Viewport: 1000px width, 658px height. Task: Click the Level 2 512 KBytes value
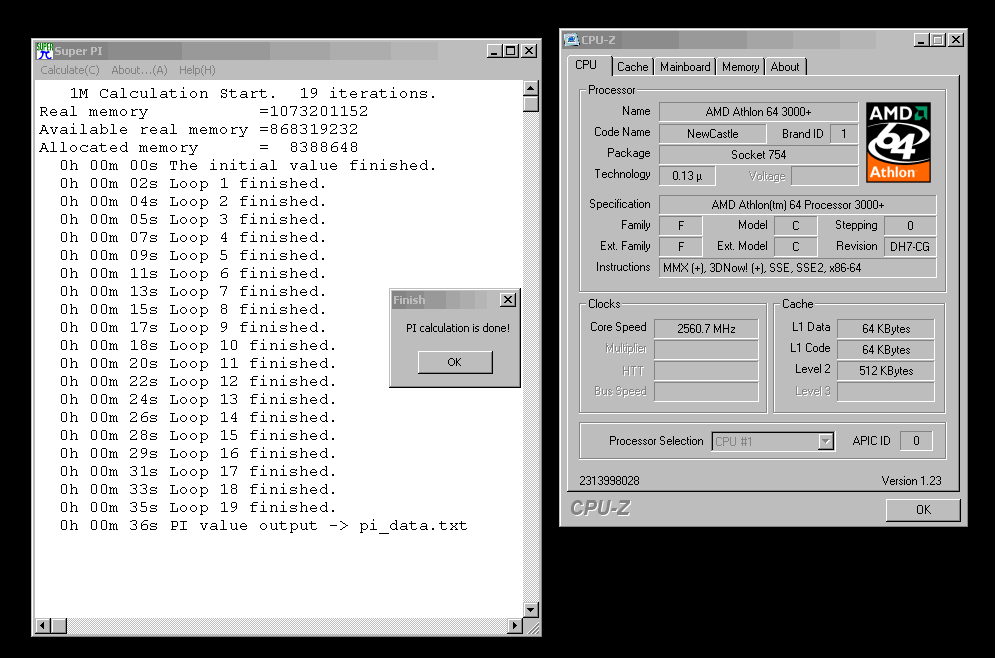click(x=886, y=371)
